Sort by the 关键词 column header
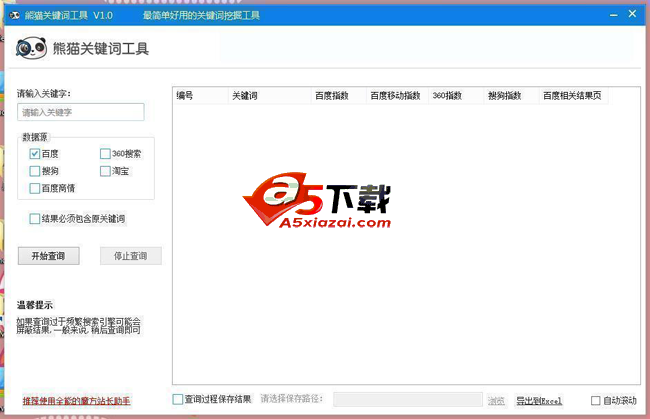 (x=269, y=96)
